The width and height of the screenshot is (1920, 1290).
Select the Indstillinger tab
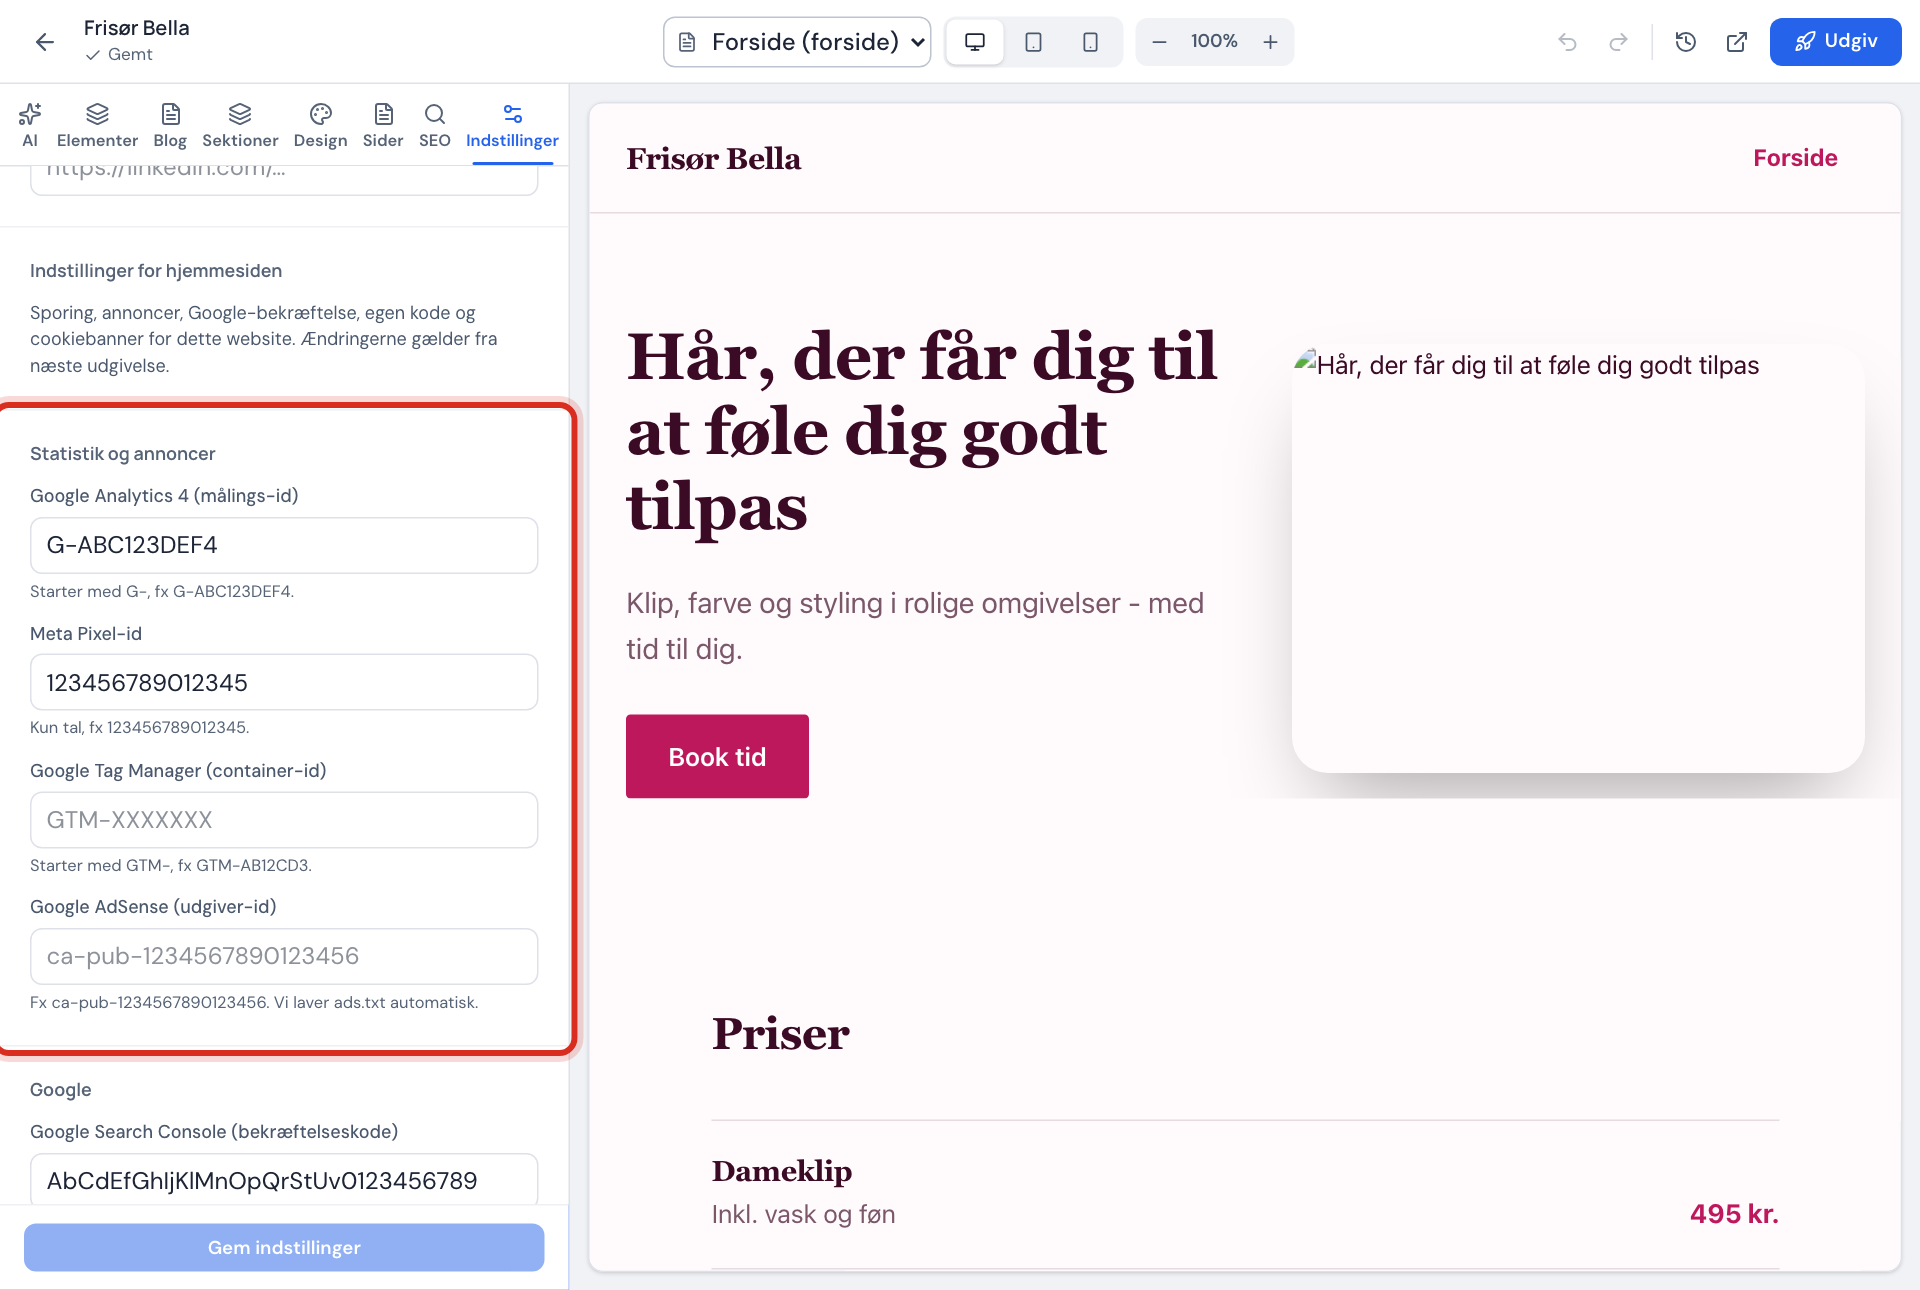pos(512,126)
